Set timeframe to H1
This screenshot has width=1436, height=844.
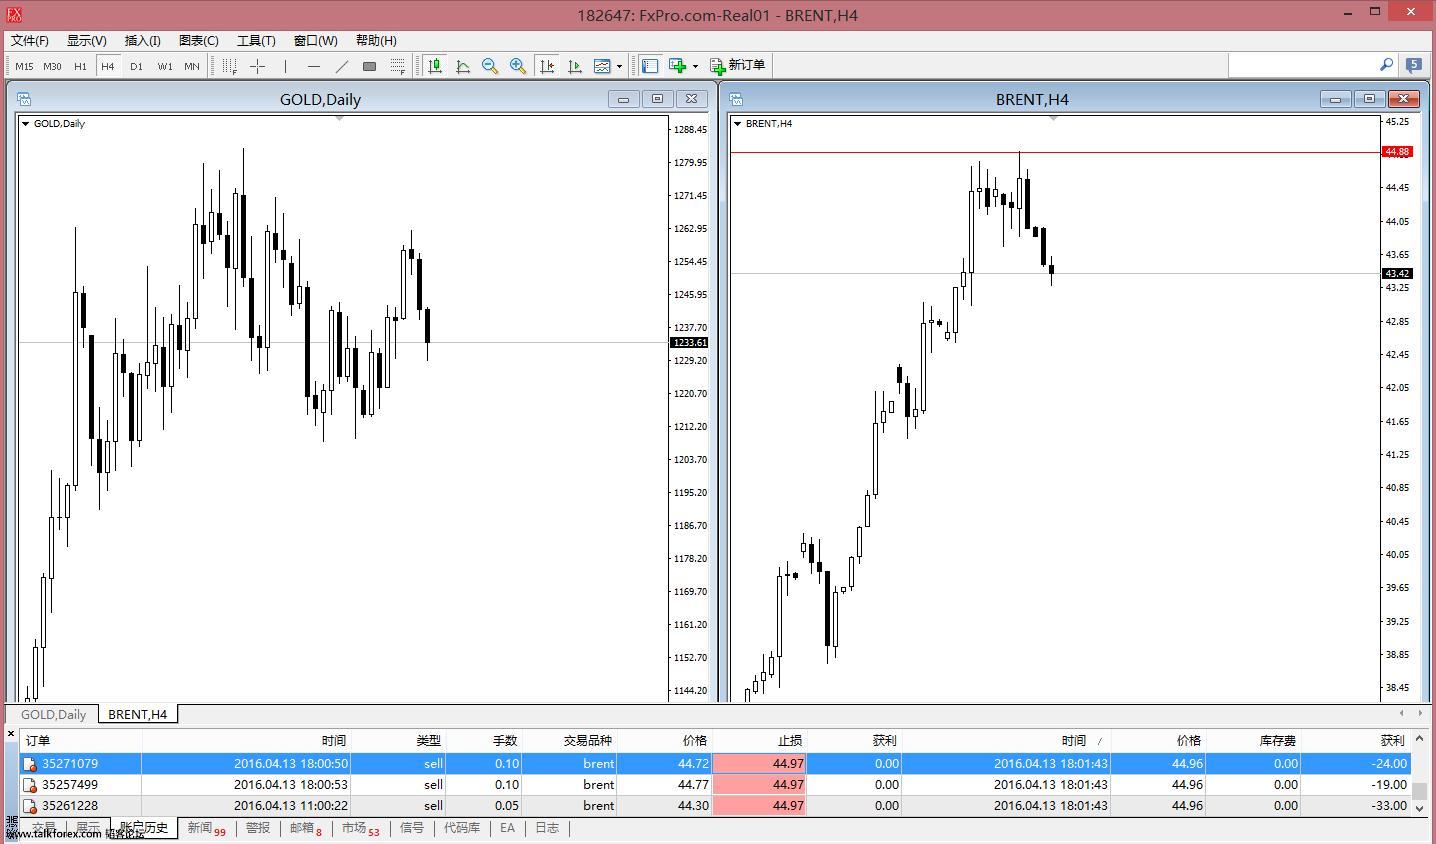point(80,66)
